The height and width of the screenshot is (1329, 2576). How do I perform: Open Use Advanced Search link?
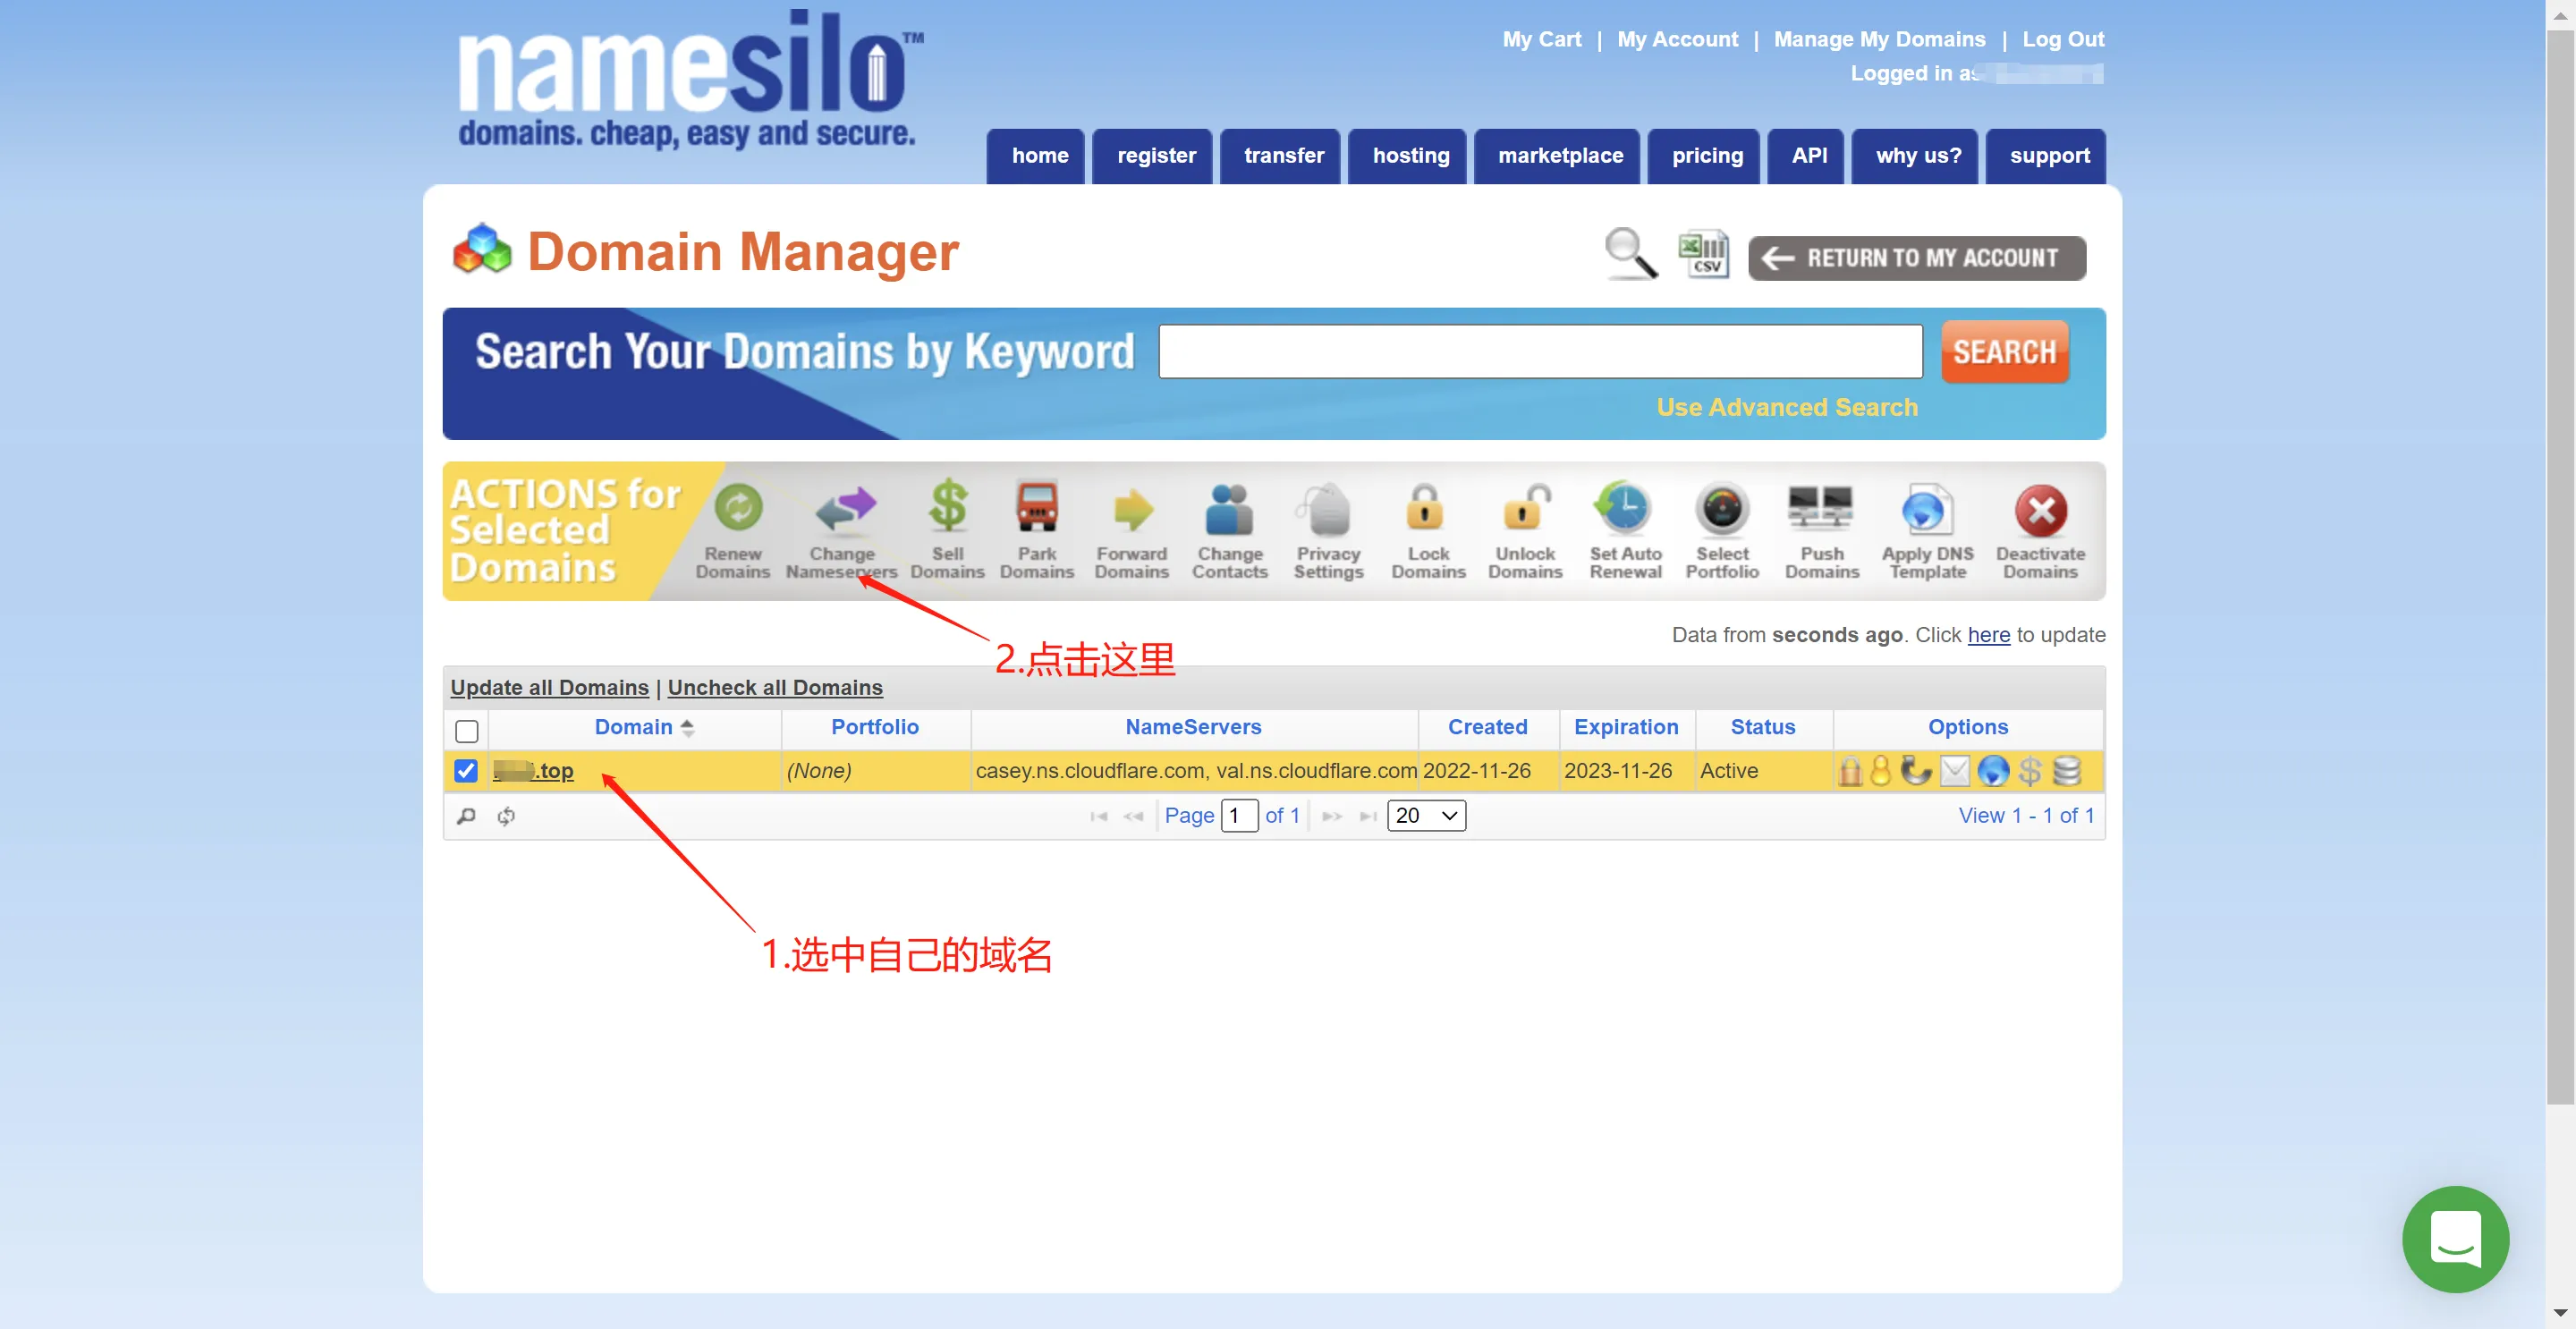point(1786,407)
